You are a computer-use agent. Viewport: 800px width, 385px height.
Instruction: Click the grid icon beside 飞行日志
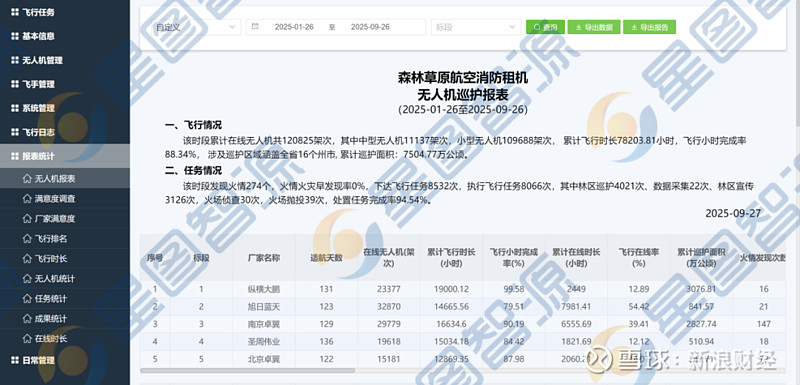tap(14, 132)
